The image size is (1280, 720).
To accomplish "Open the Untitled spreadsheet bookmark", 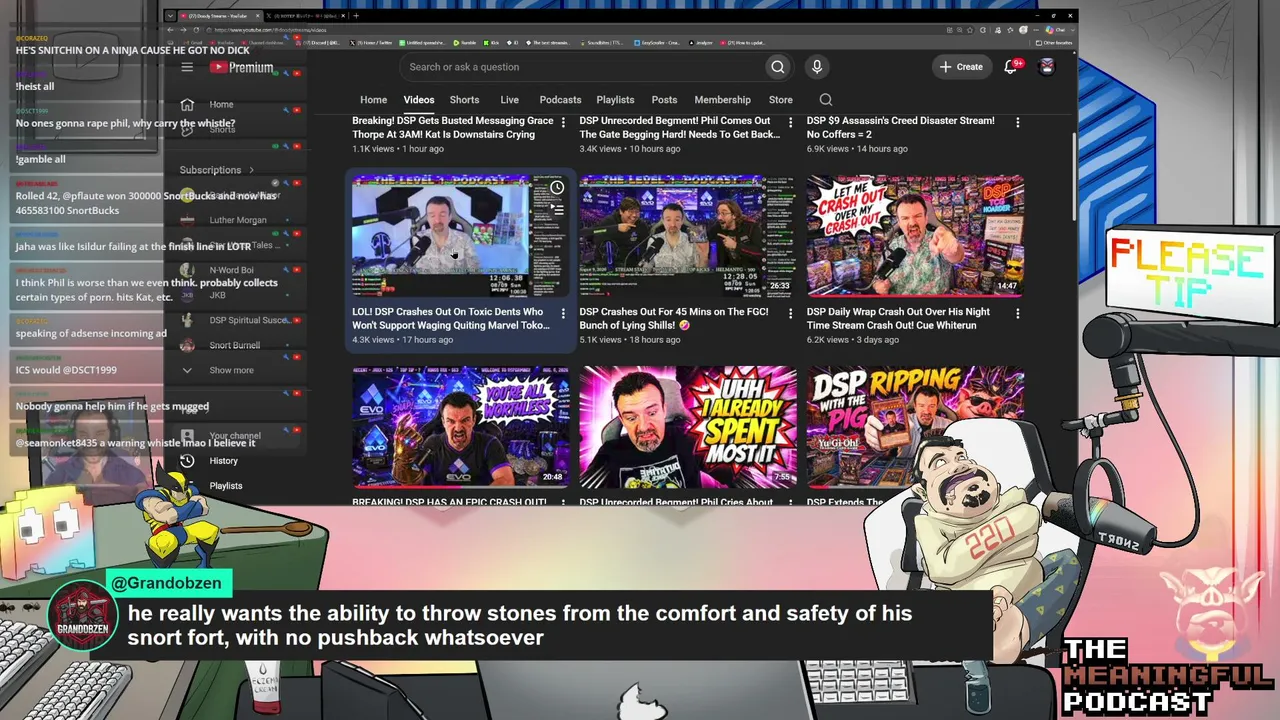I will (x=422, y=44).
